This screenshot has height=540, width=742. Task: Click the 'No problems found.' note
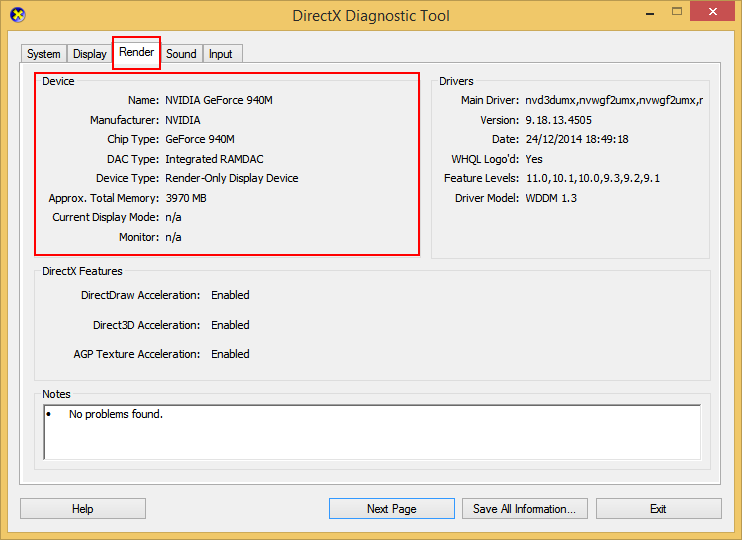(115, 414)
